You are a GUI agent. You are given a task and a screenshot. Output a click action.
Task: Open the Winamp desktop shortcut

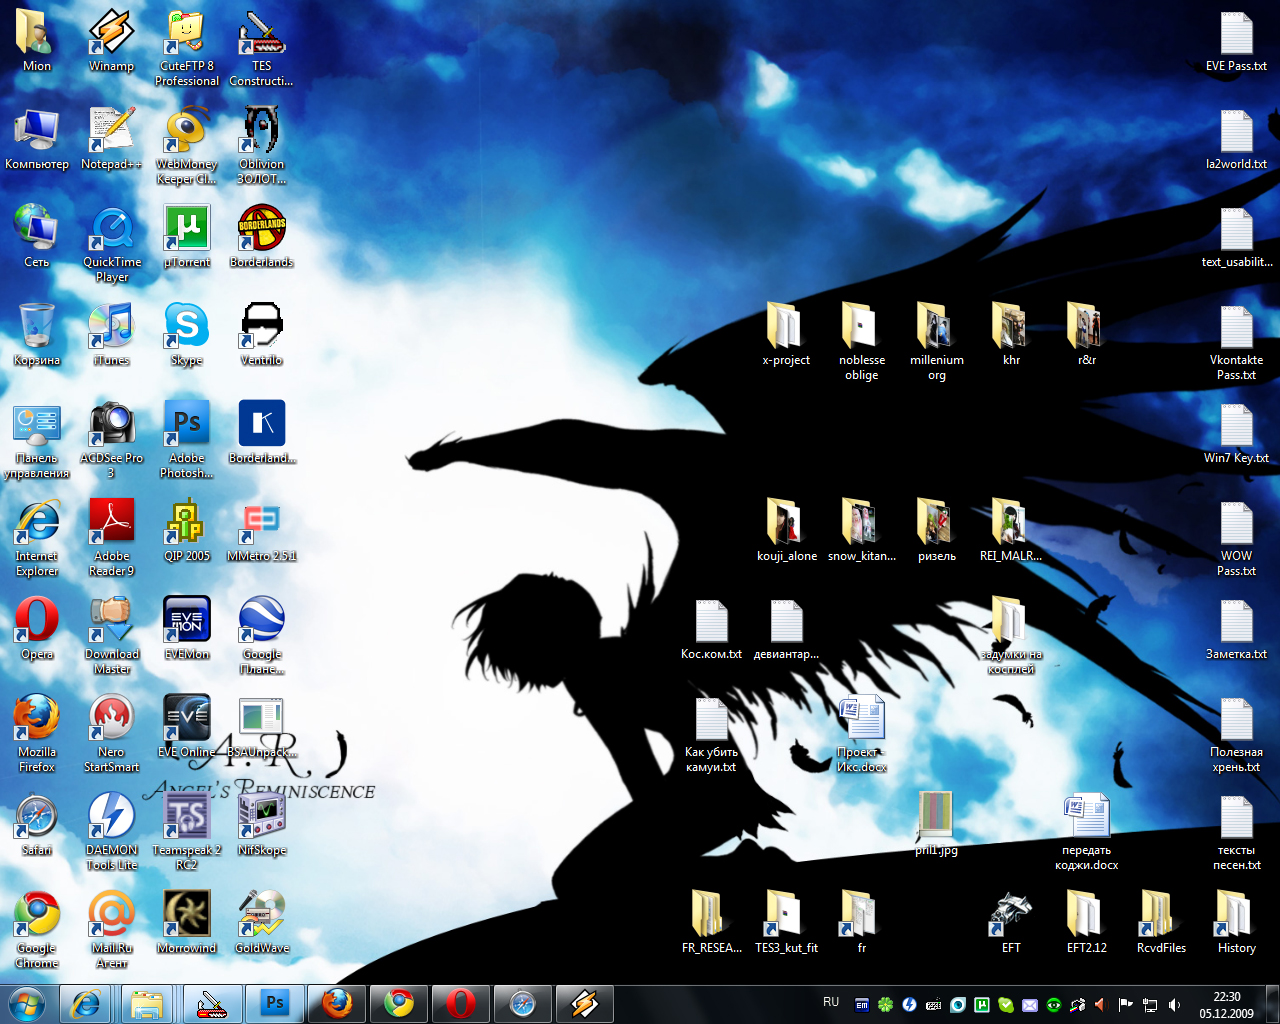[112, 40]
